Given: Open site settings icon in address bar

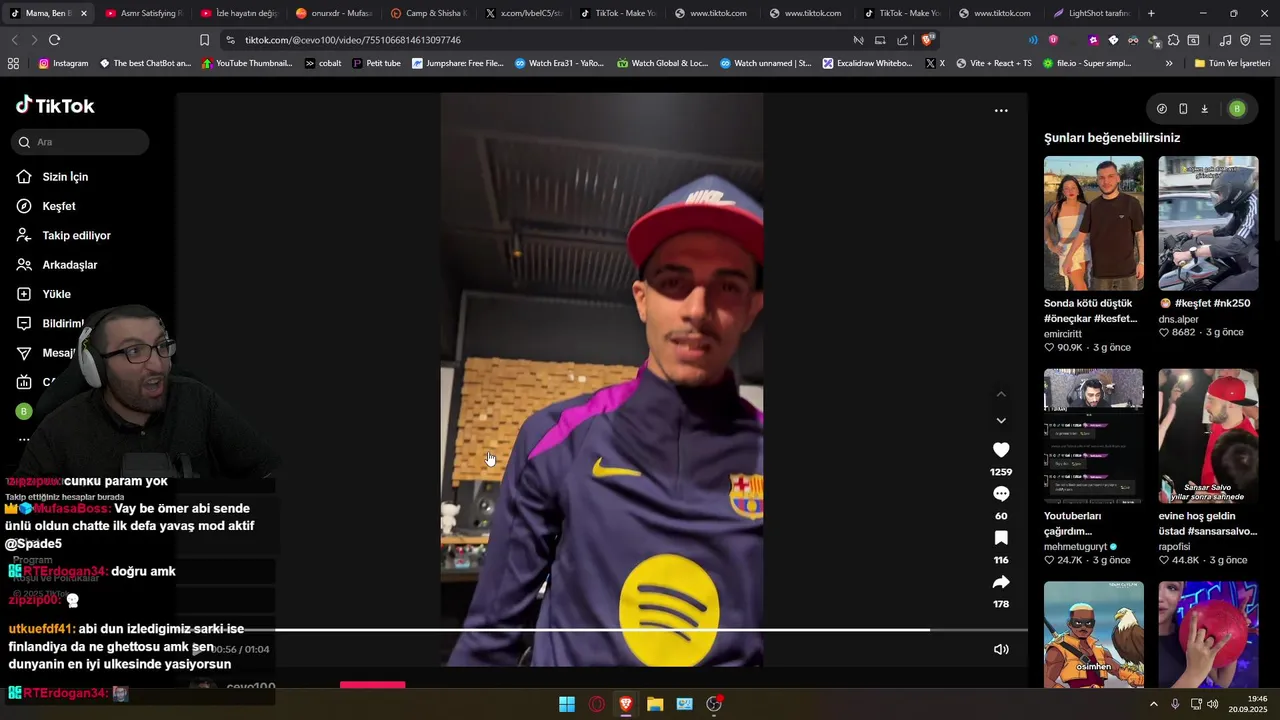Looking at the screenshot, I should [x=231, y=40].
